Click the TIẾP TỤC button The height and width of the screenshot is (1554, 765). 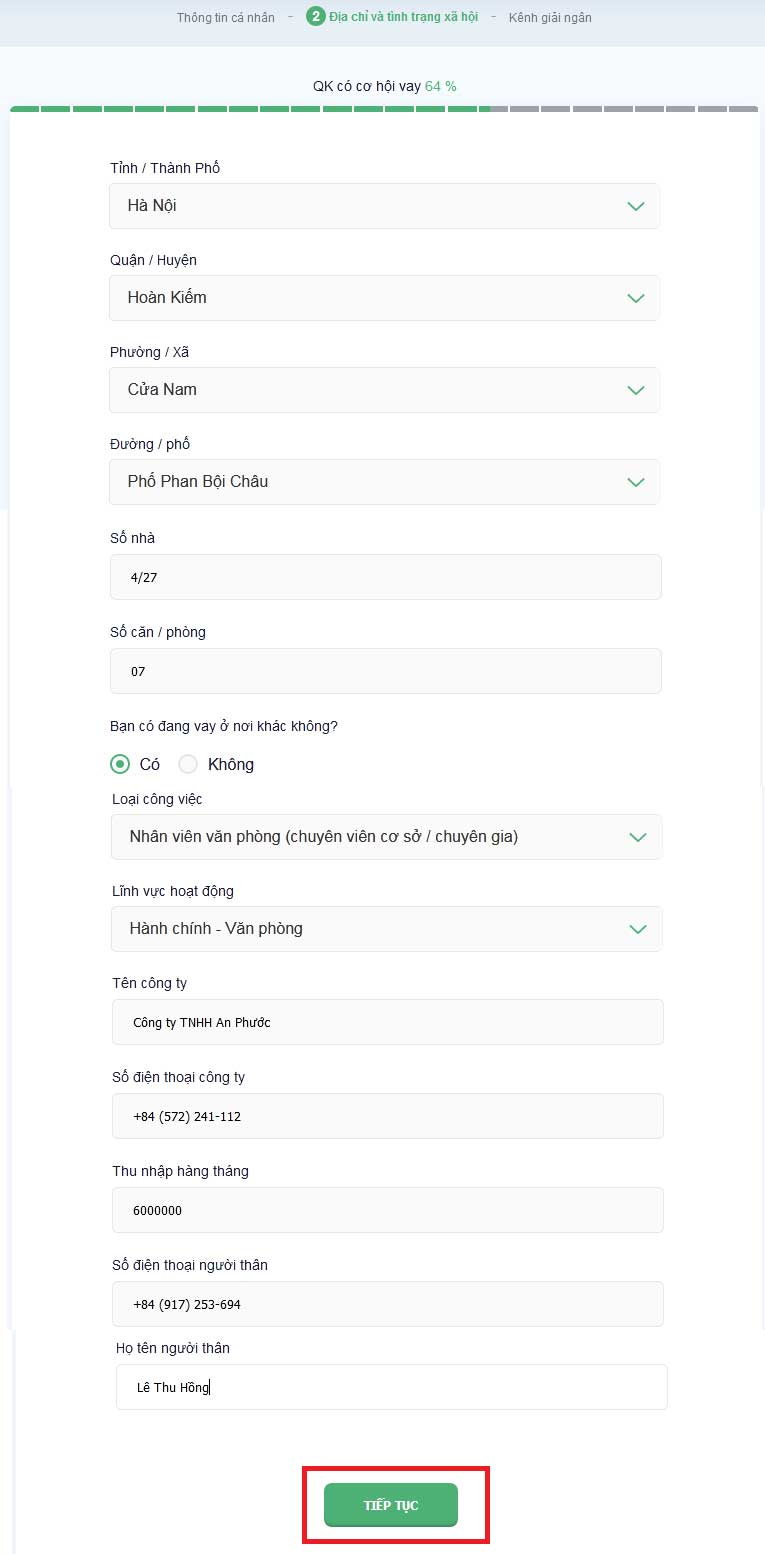tap(391, 1505)
